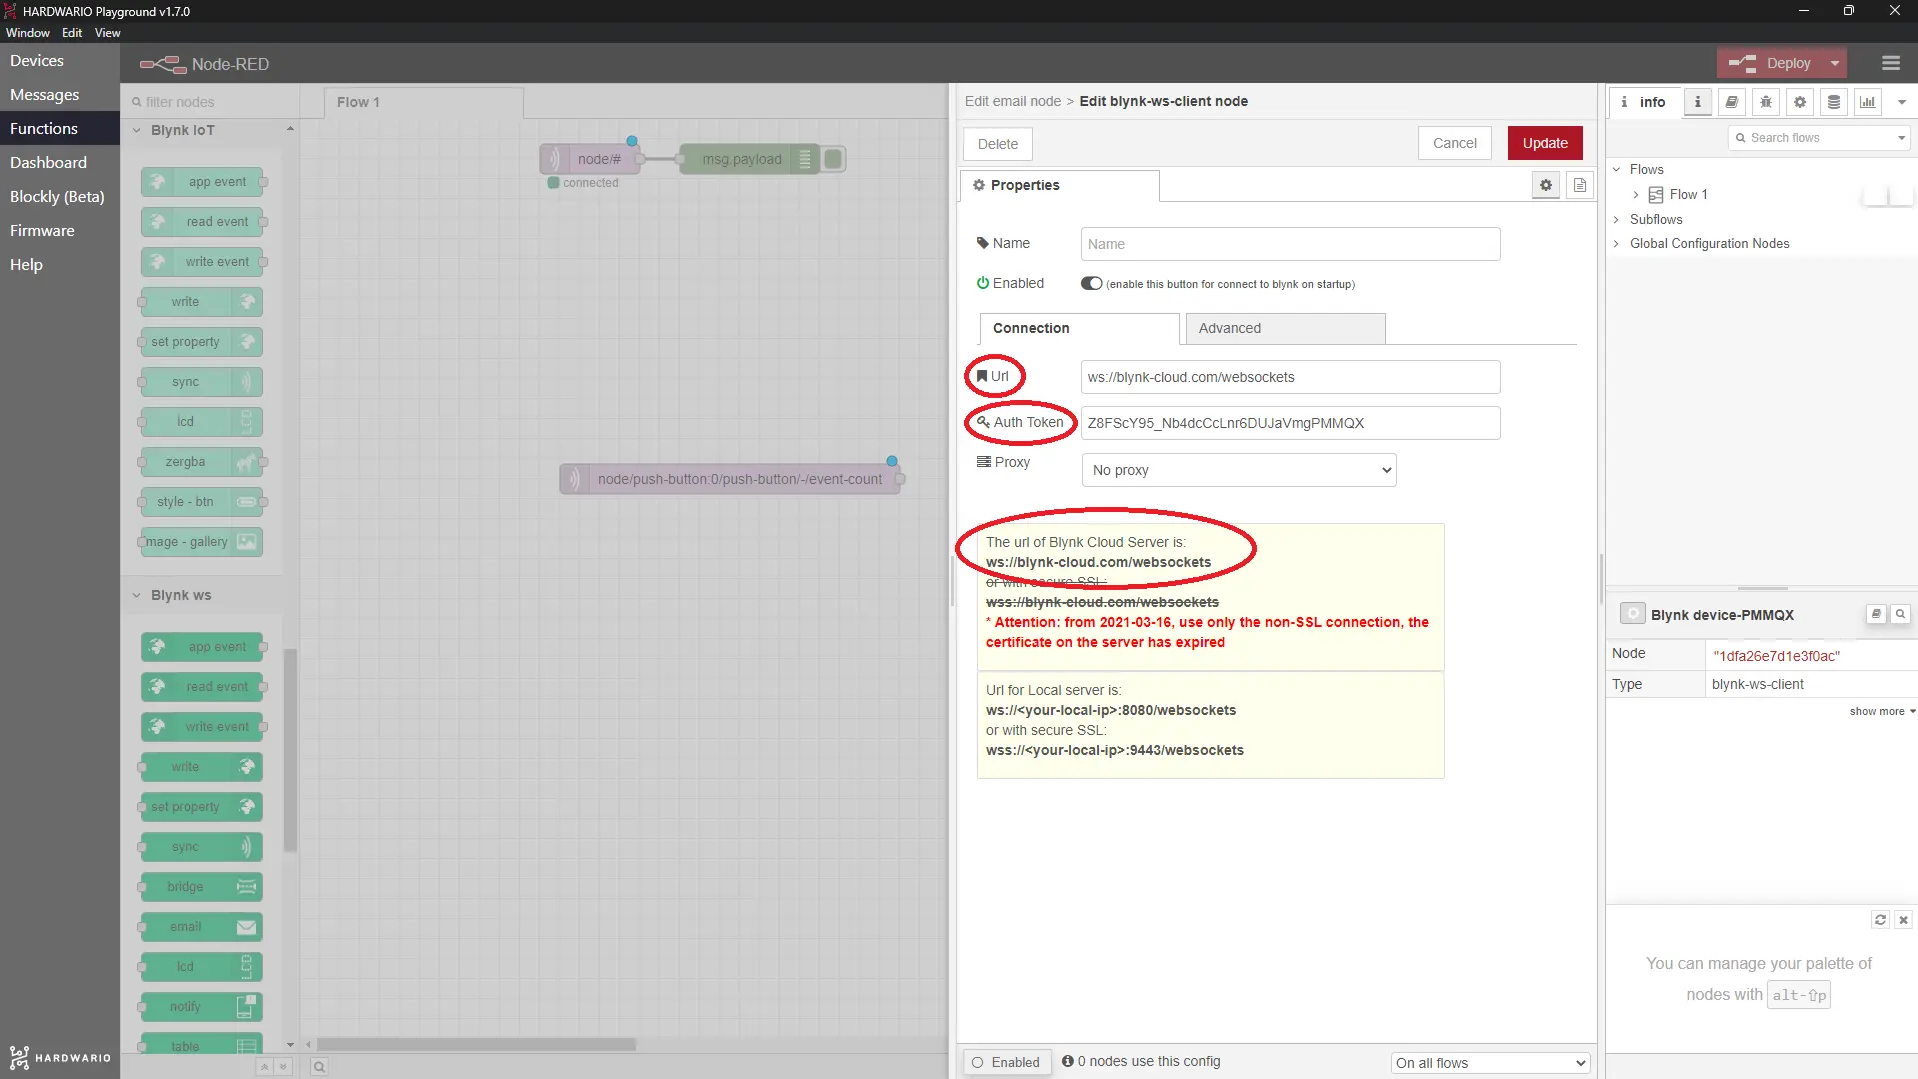Click the Blynk IoT style-btn node in the palette

click(203, 502)
